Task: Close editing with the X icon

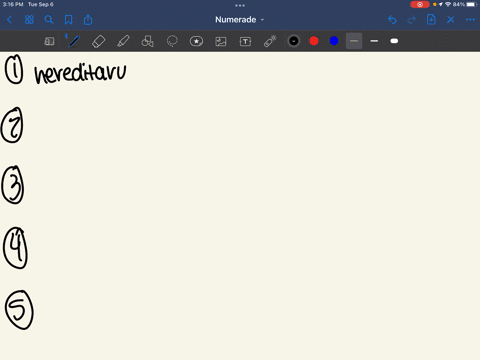Action: (451, 20)
